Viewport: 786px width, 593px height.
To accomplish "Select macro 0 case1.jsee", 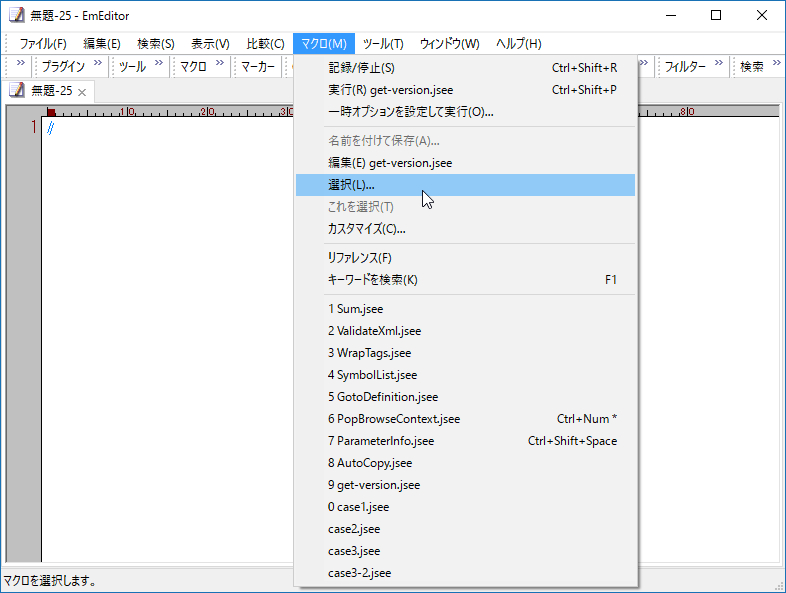I will [465, 507].
